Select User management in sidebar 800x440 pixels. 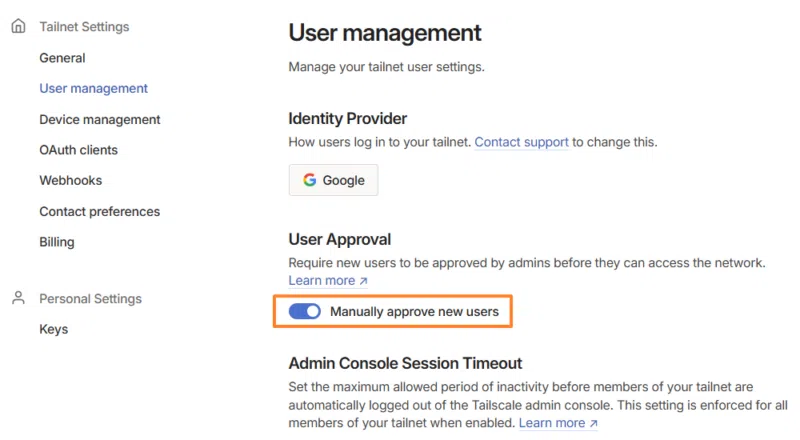point(93,88)
